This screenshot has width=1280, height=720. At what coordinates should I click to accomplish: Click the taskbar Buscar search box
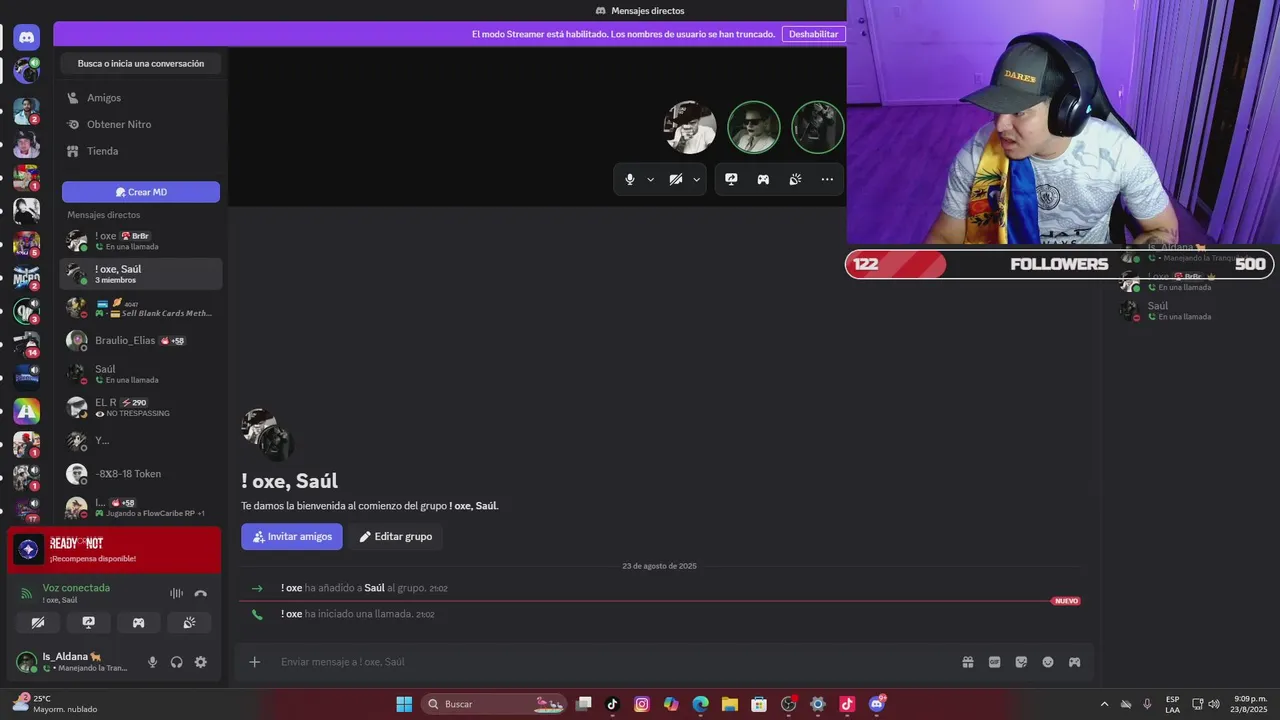tap(496, 704)
